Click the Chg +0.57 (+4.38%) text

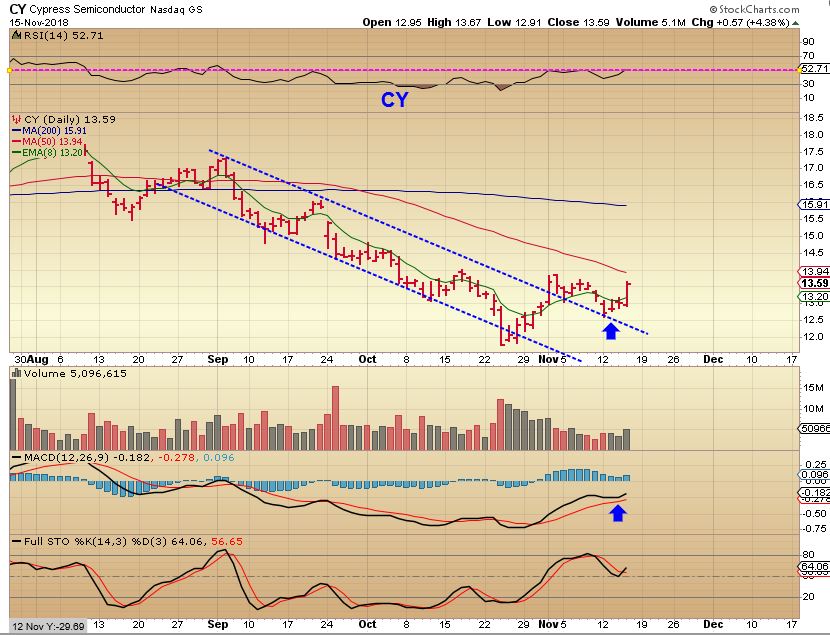click(741, 22)
